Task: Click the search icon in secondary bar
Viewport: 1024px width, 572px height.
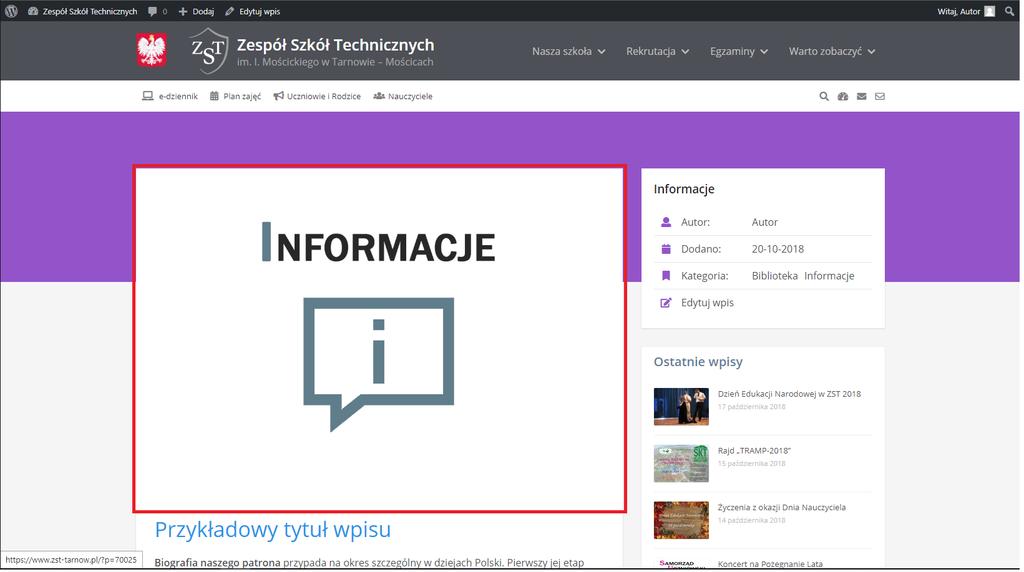Action: 824,96
